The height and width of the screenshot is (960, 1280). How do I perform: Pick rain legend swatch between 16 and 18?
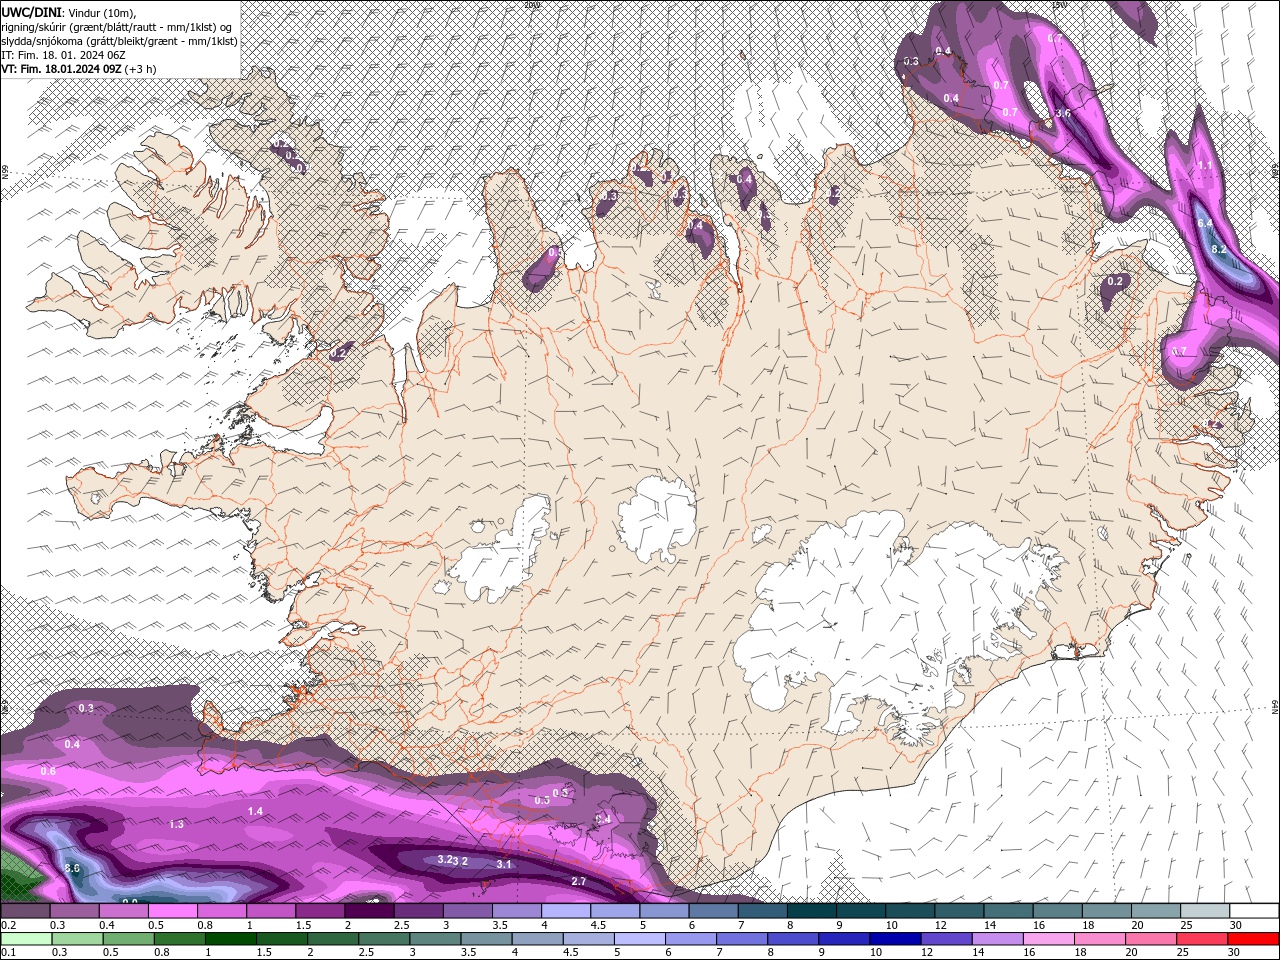pos(1048,939)
